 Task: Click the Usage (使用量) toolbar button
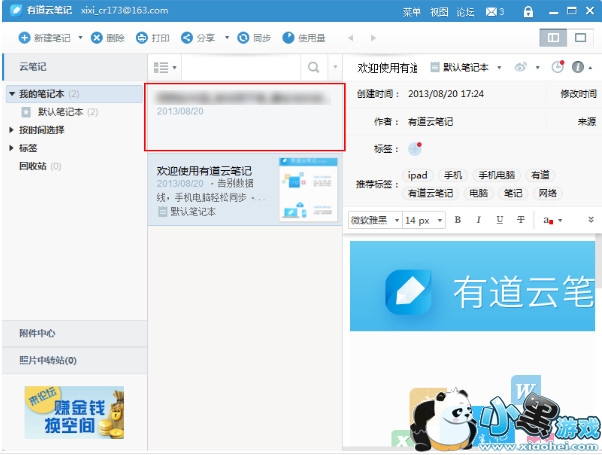[304, 38]
